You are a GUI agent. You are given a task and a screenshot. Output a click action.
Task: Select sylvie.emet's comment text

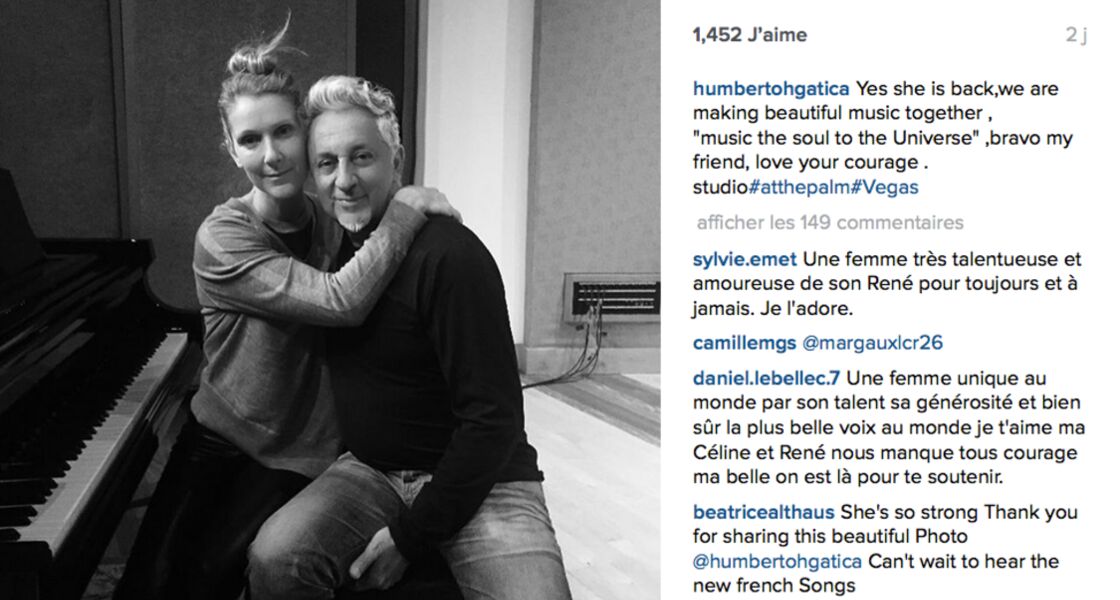tap(887, 284)
